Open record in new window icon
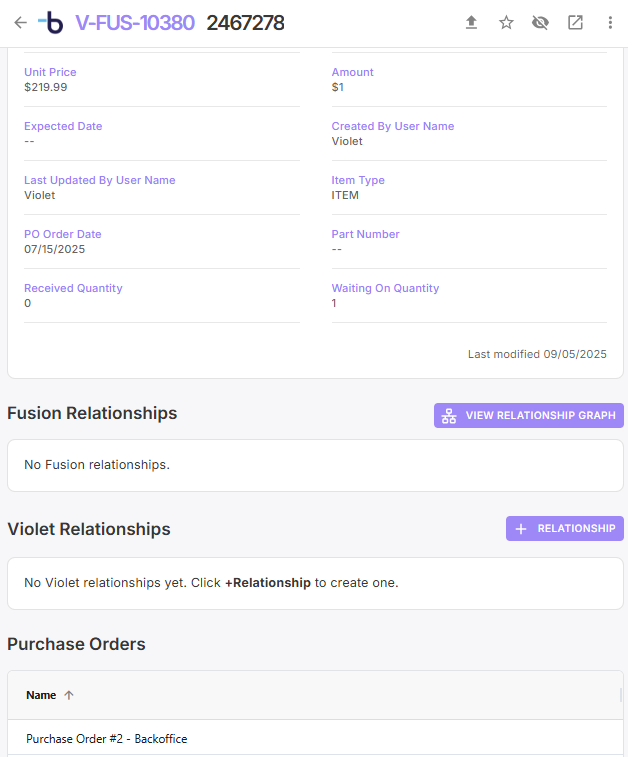 coord(575,23)
